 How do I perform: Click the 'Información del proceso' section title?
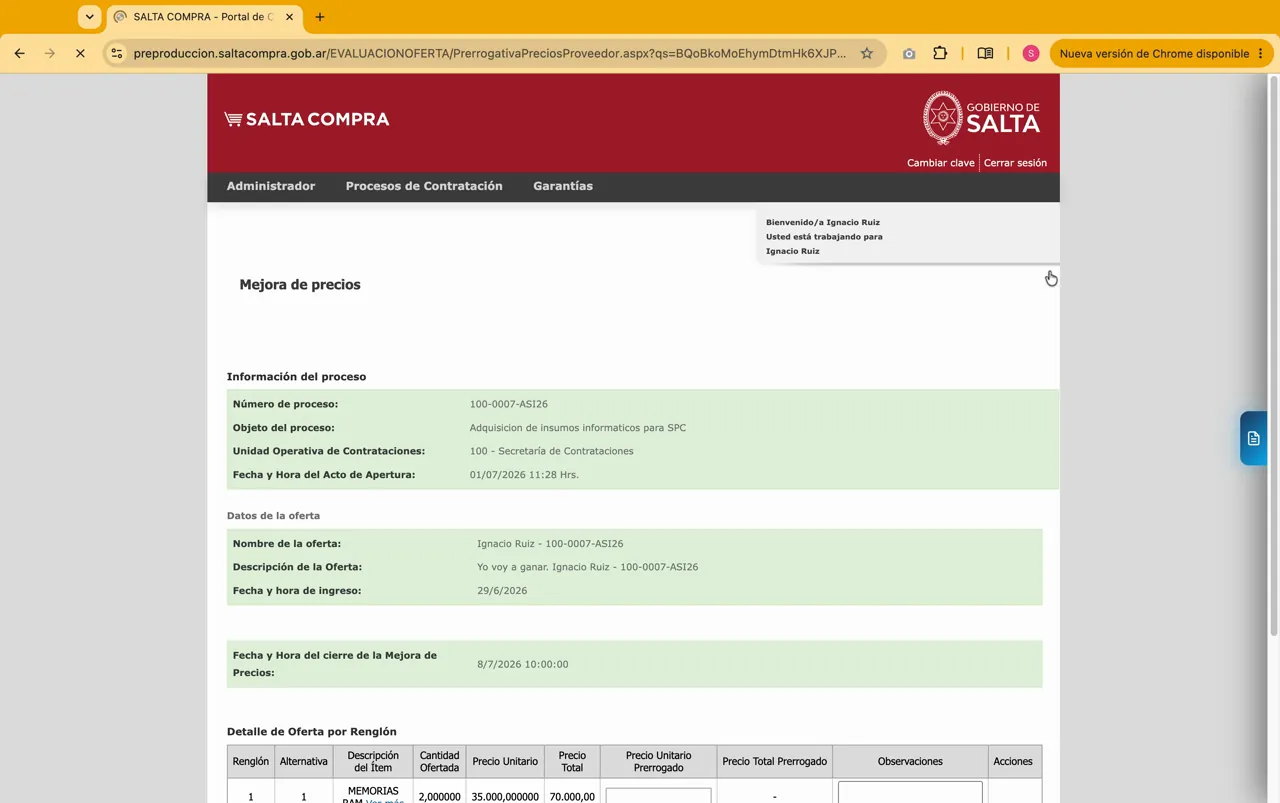296,377
